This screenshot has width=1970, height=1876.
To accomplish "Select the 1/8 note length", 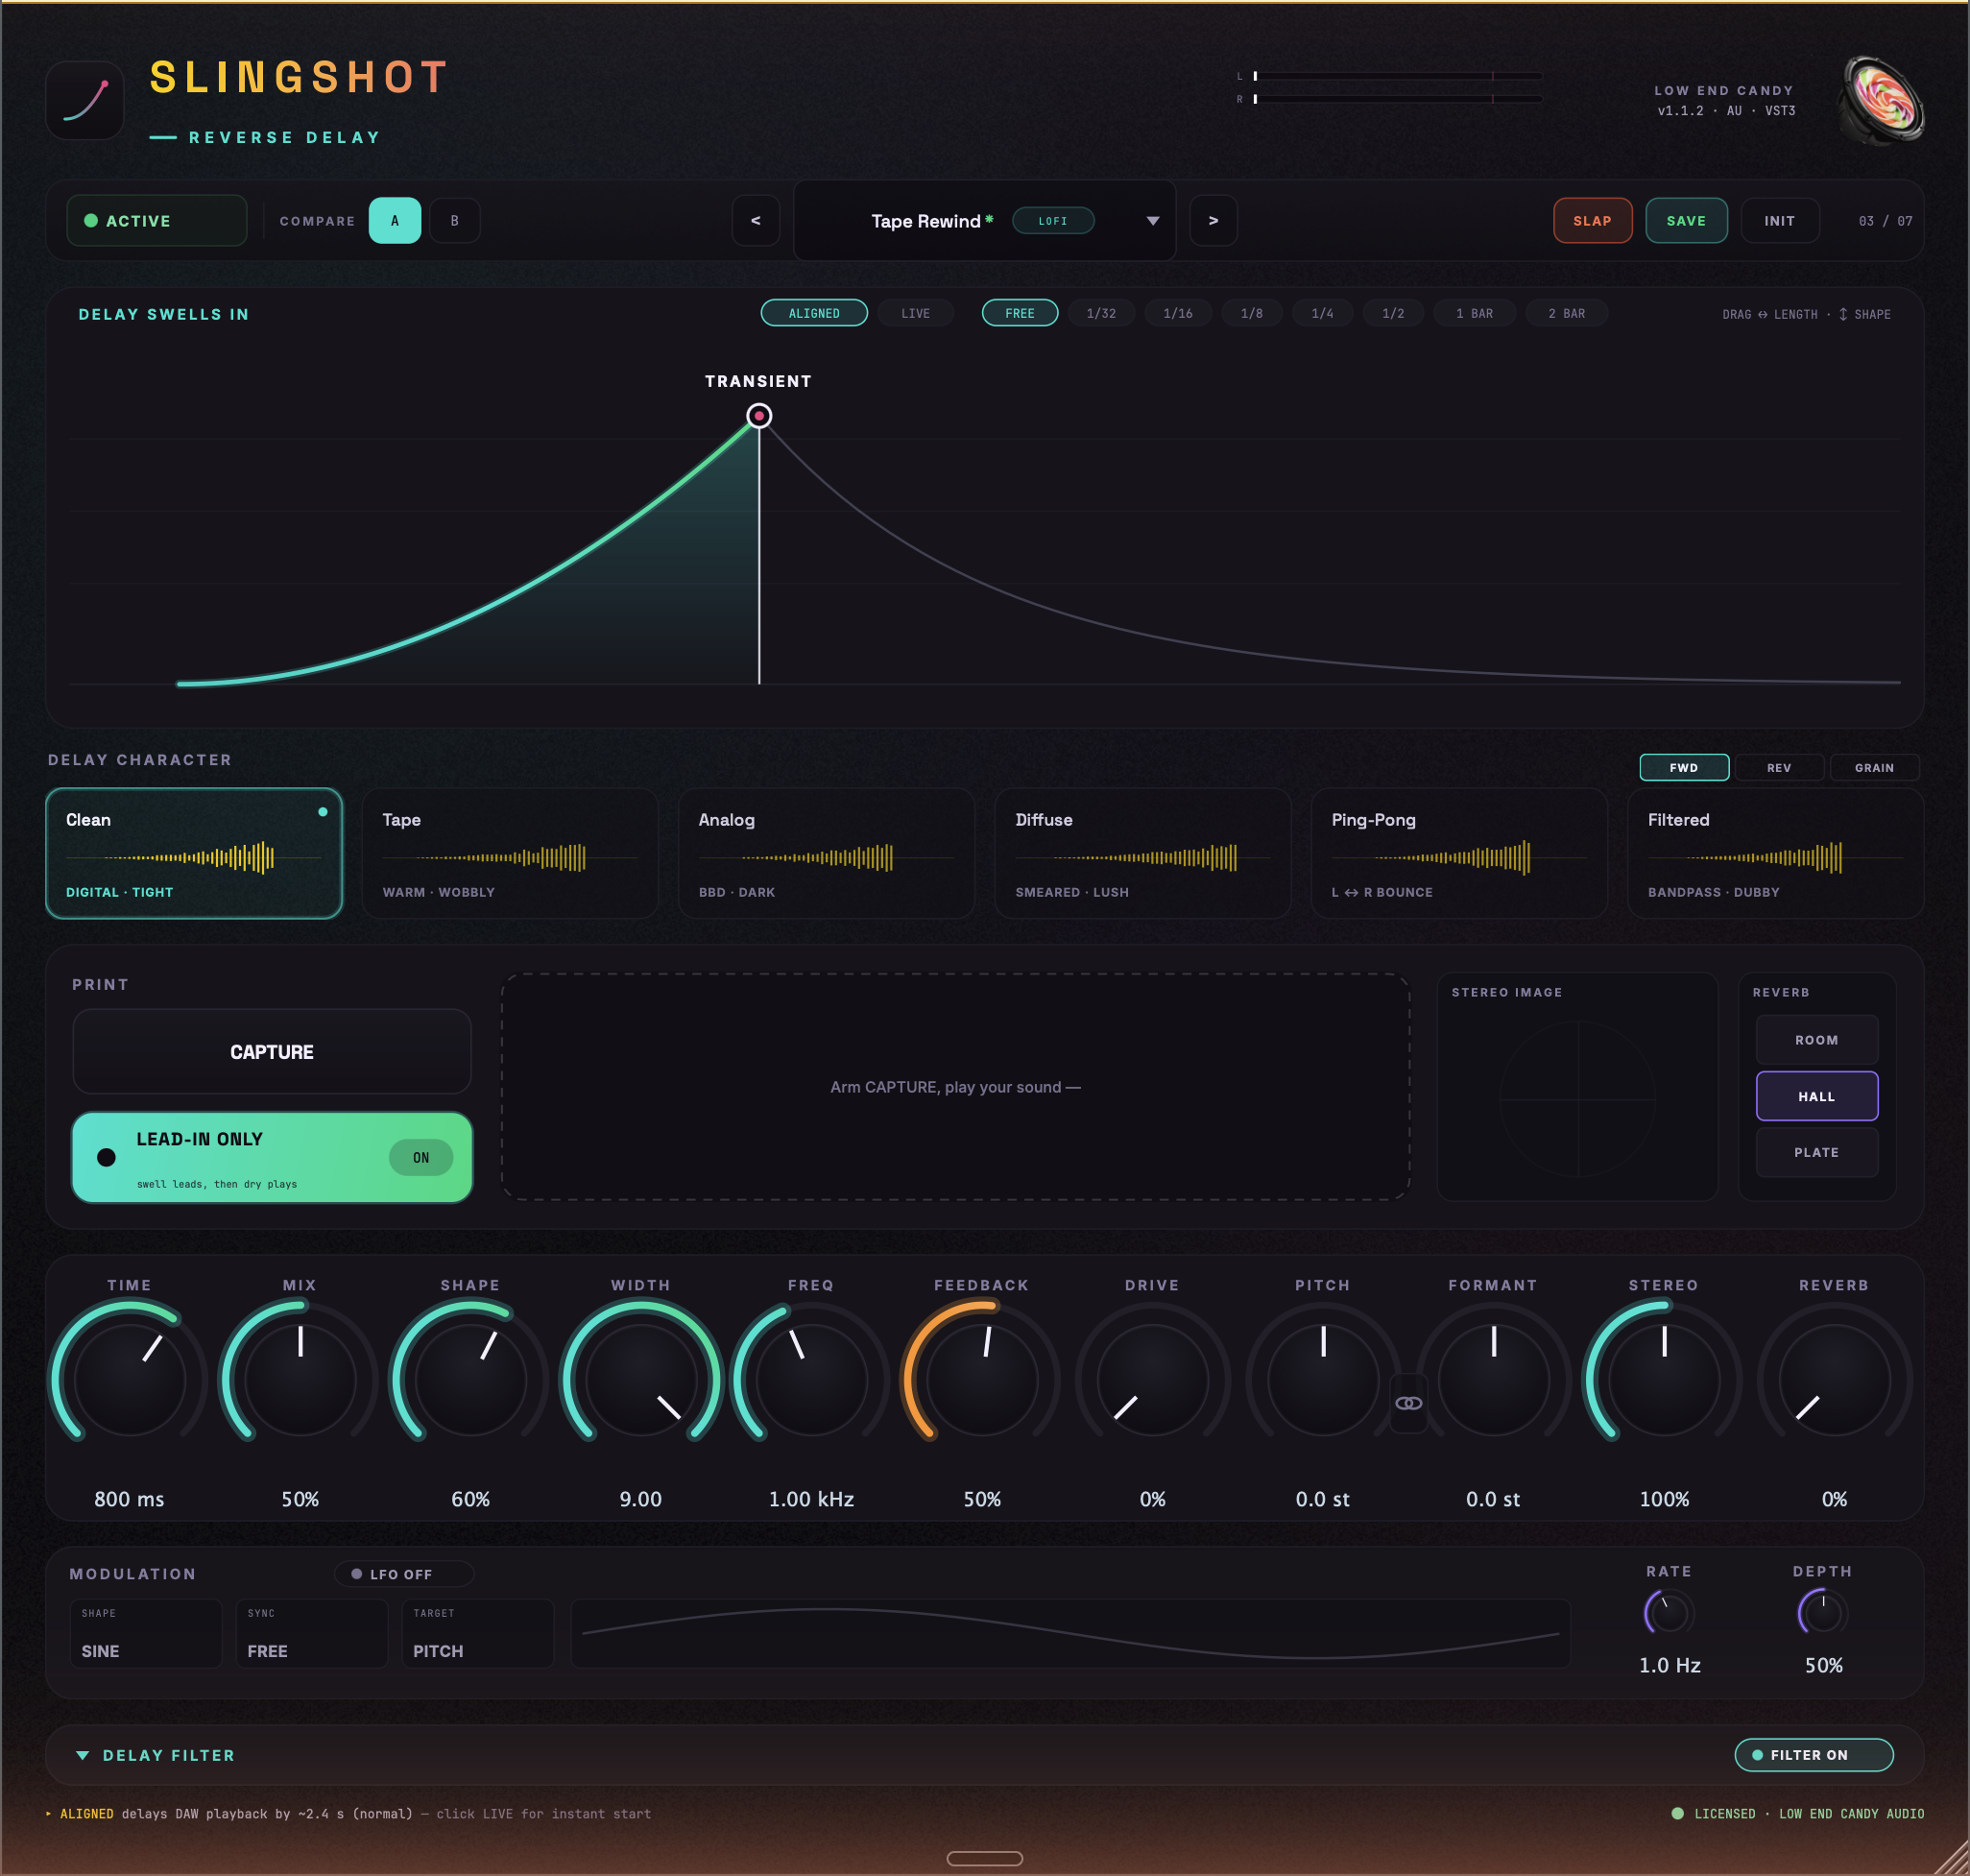I will click(x=1252, y=313).
